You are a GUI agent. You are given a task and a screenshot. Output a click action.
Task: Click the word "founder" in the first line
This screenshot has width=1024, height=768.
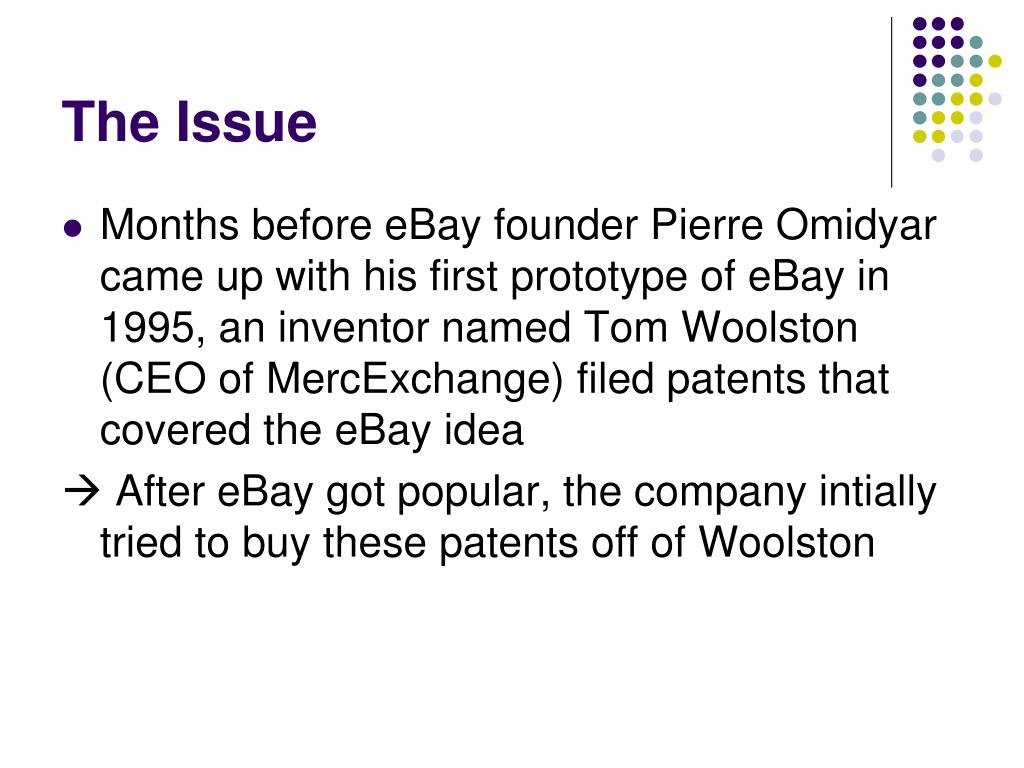click(x=566, y=225)
